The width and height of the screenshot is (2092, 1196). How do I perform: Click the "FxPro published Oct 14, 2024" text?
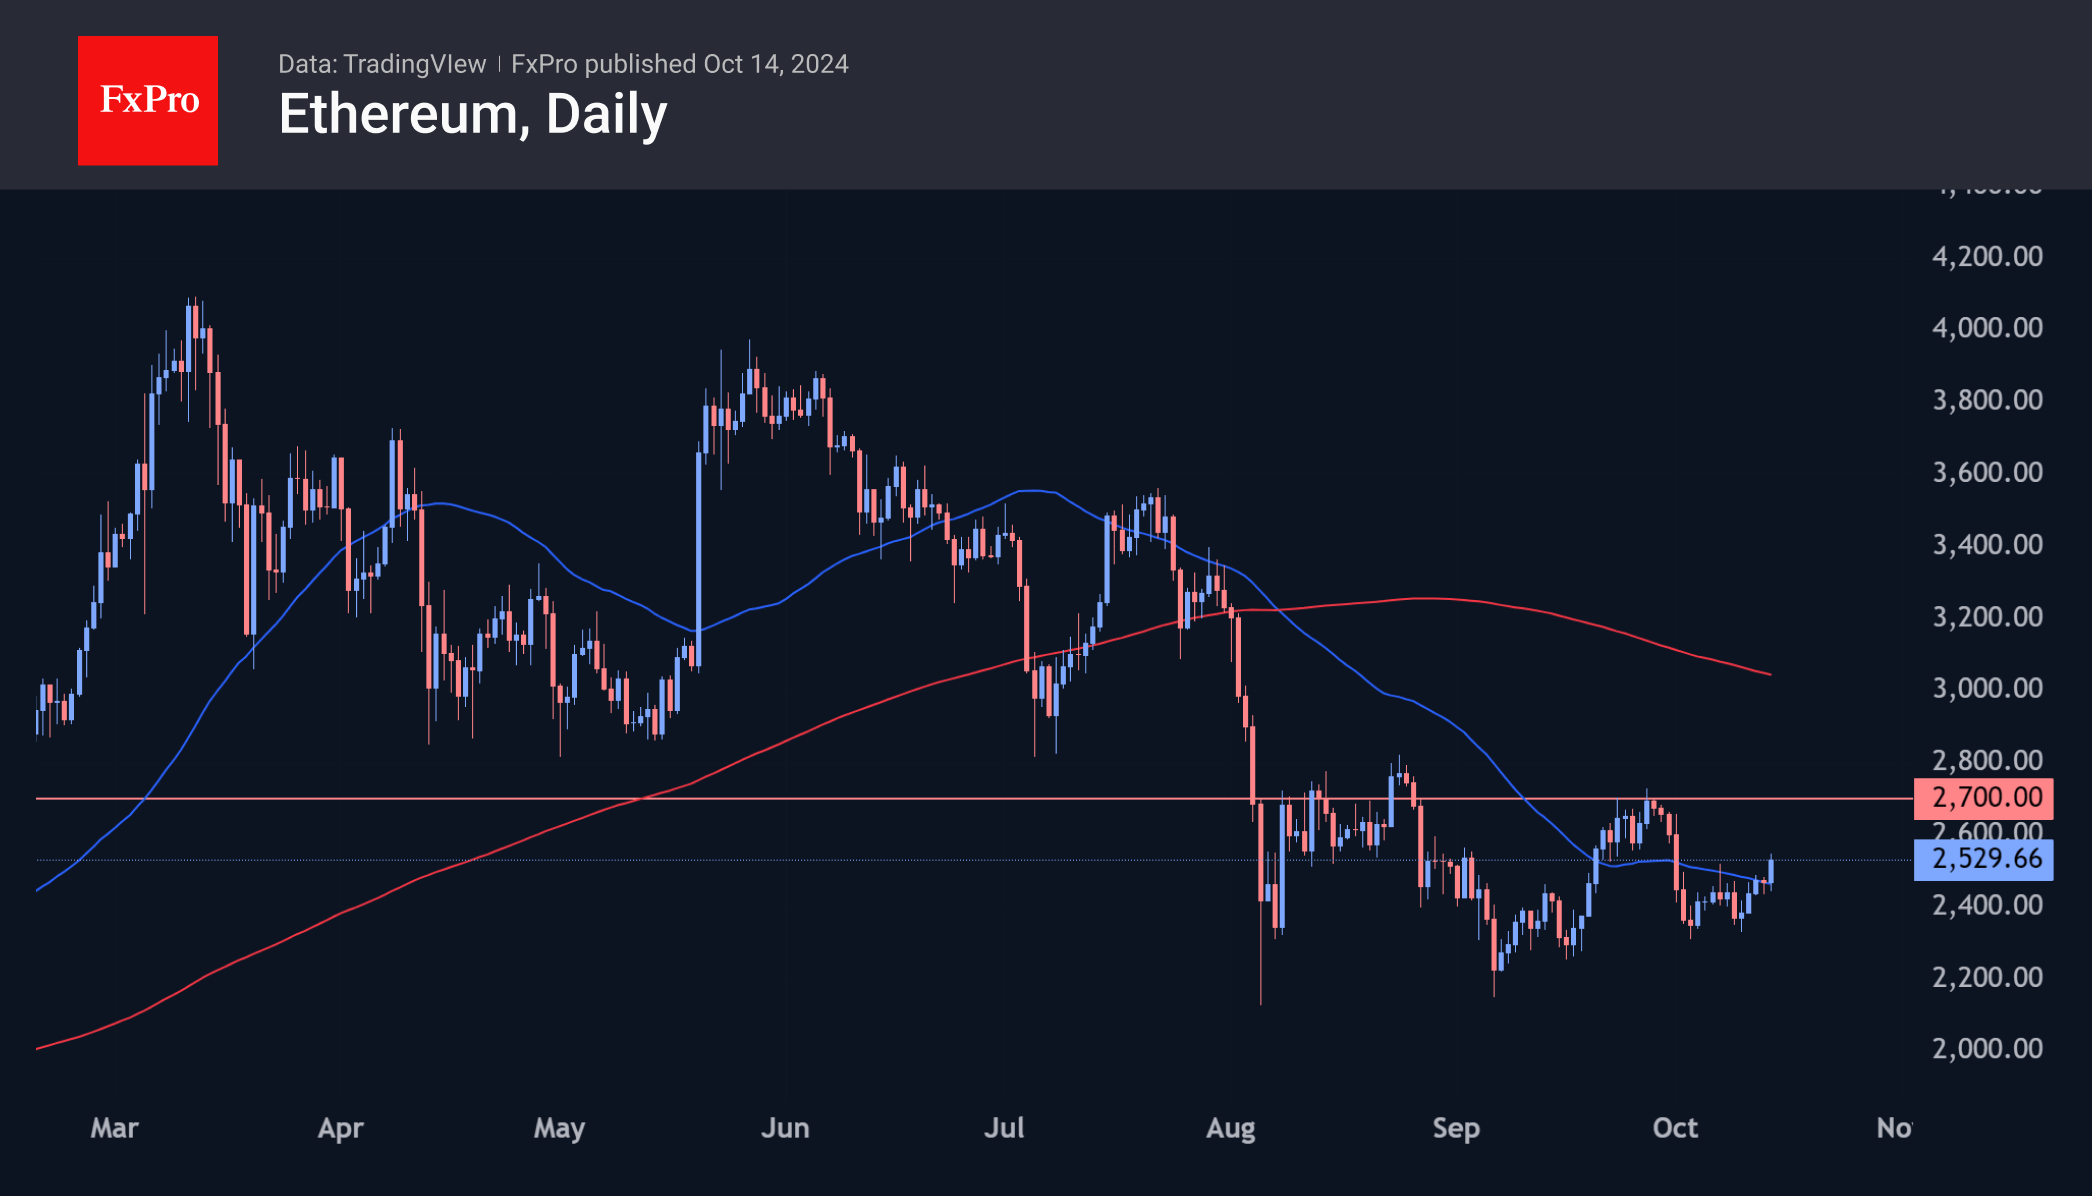(x=680, y=64)
